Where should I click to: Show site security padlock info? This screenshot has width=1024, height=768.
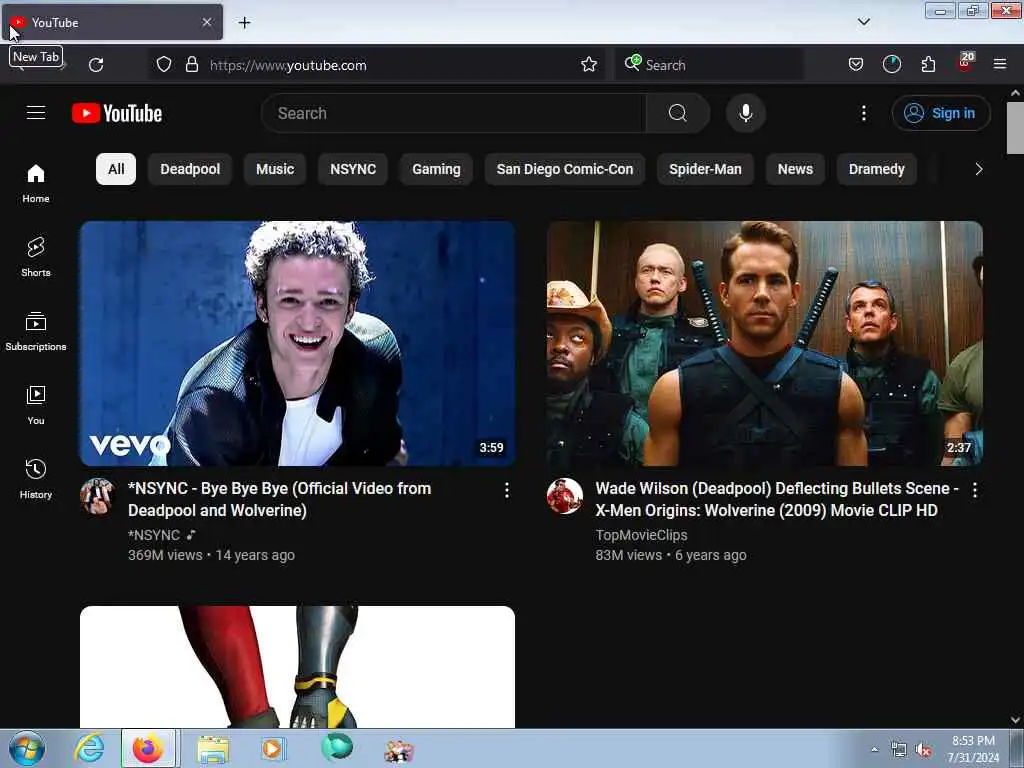pos(191,65)
